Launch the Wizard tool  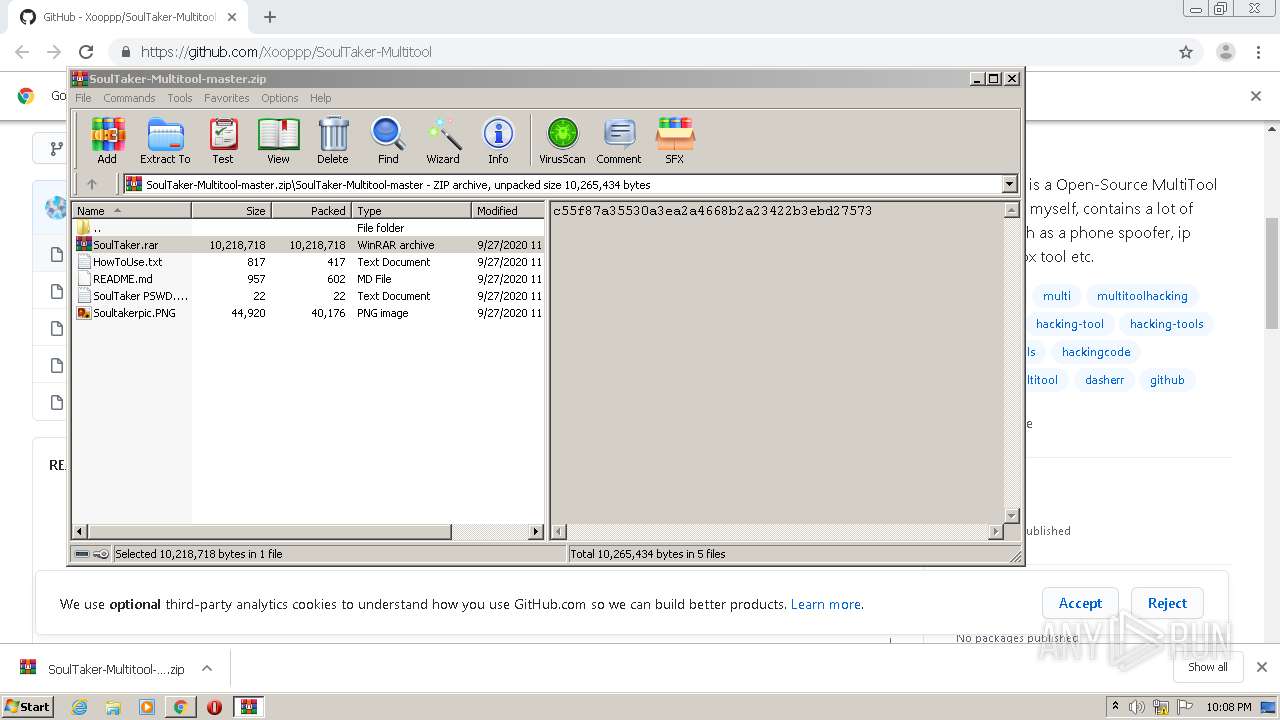pyautogui.click(x=443, y=140)
